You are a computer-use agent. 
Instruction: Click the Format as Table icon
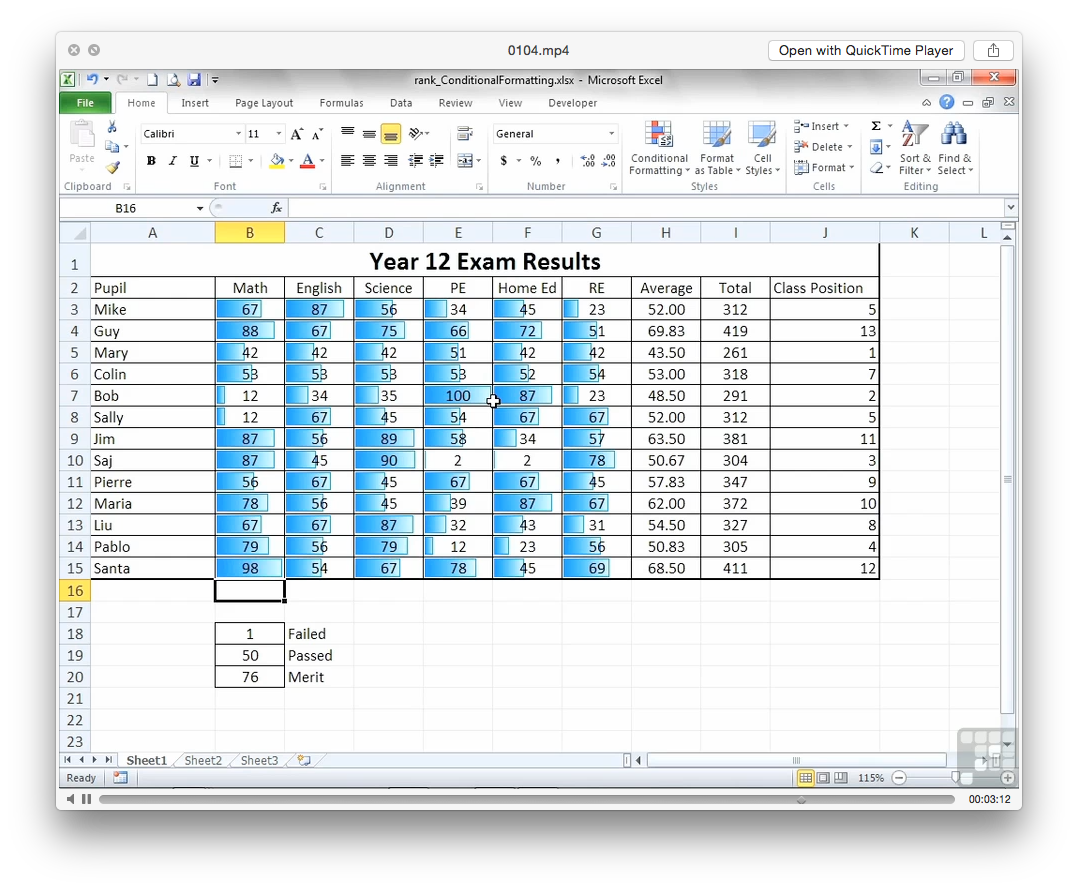(716, 148)
